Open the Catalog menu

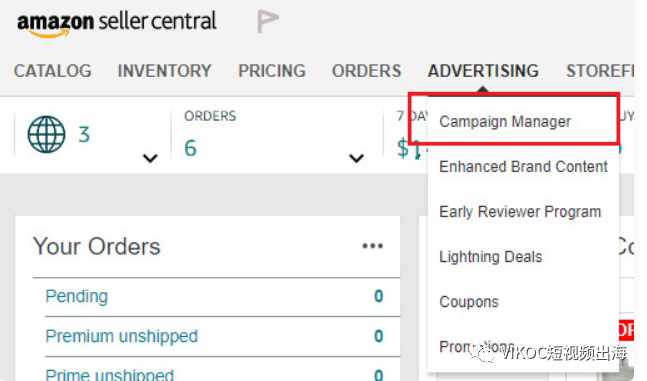coord(53,71)
